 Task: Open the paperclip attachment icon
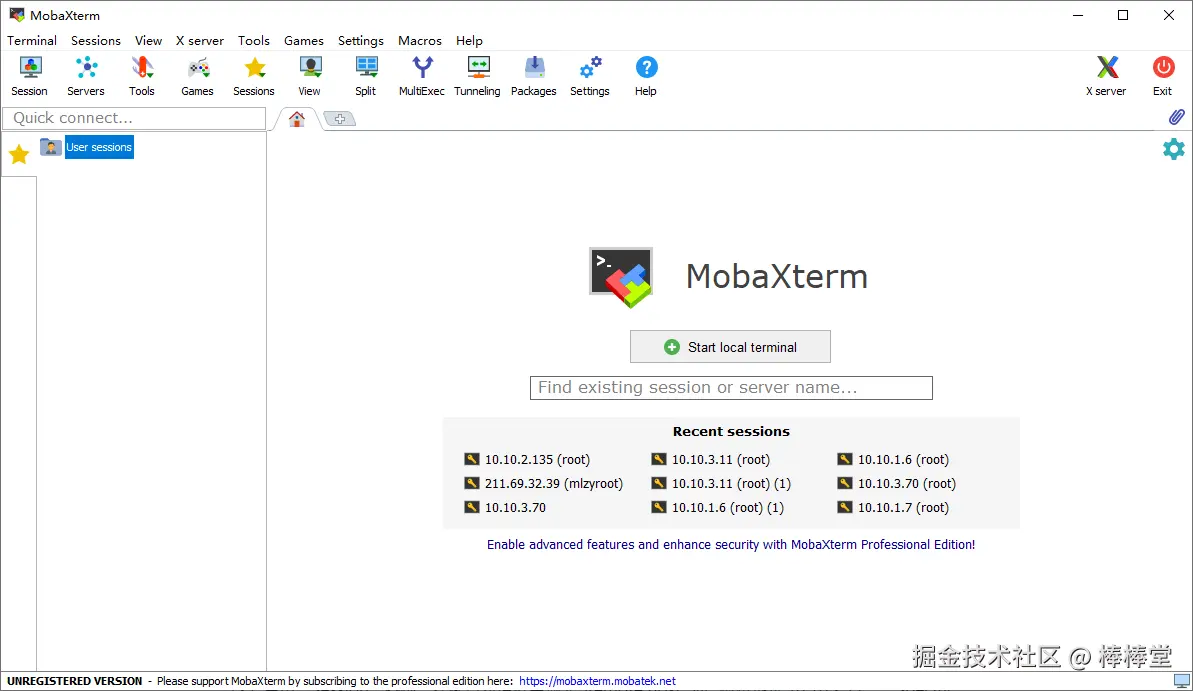point(1176,117)
